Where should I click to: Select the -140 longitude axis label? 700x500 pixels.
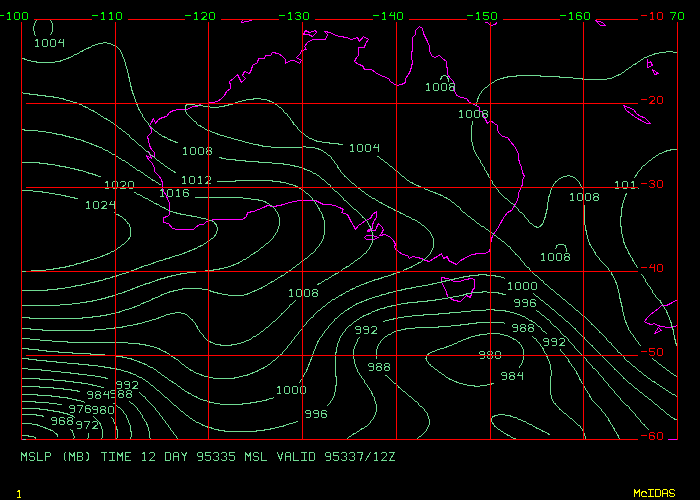click(x=391, y=17)
